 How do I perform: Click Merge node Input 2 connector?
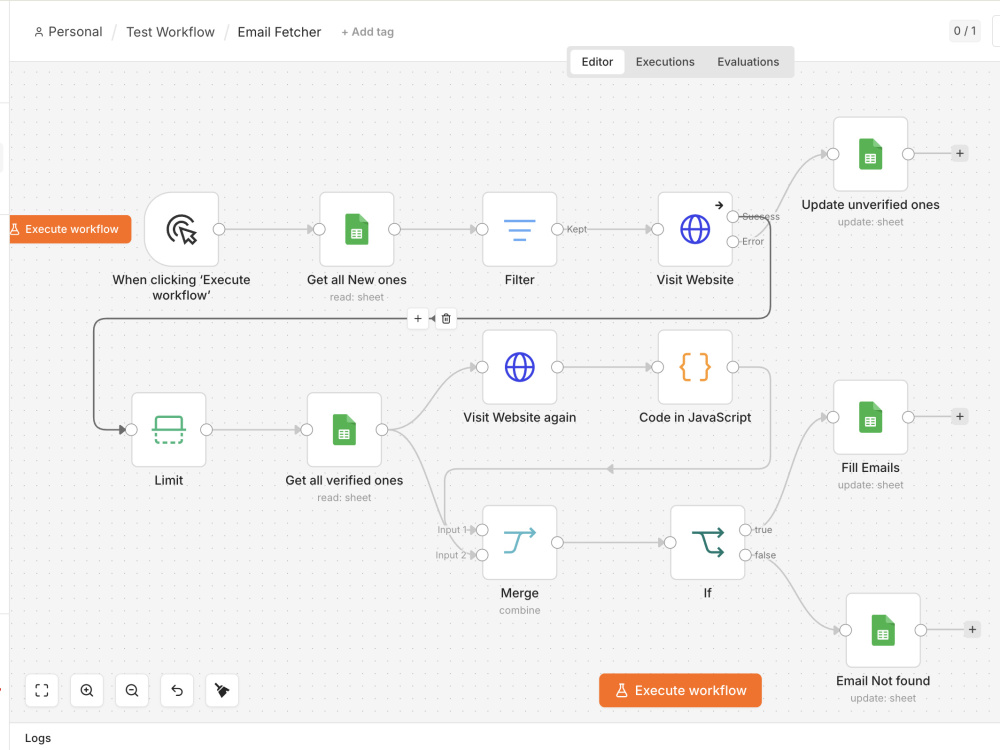pos(482,555)
